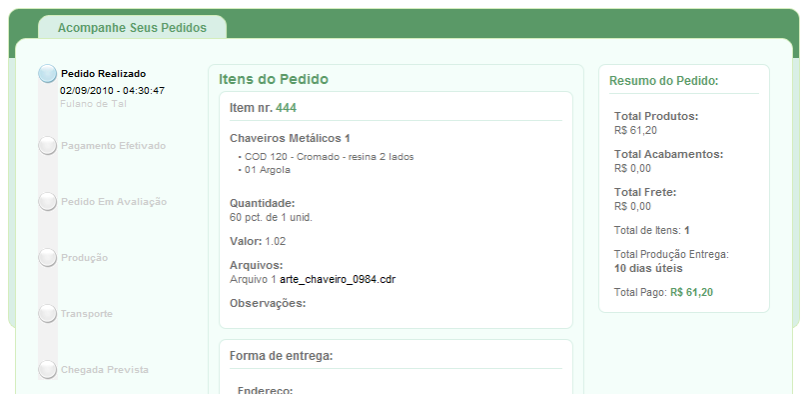Click the Transporte status circle

click(x=47, y=314)
